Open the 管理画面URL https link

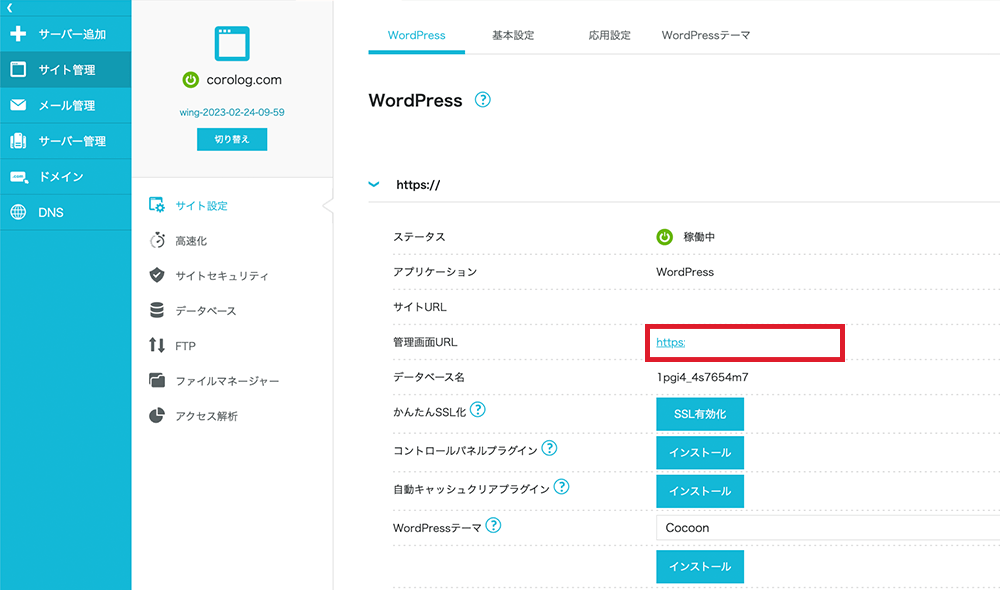[670, 342]
